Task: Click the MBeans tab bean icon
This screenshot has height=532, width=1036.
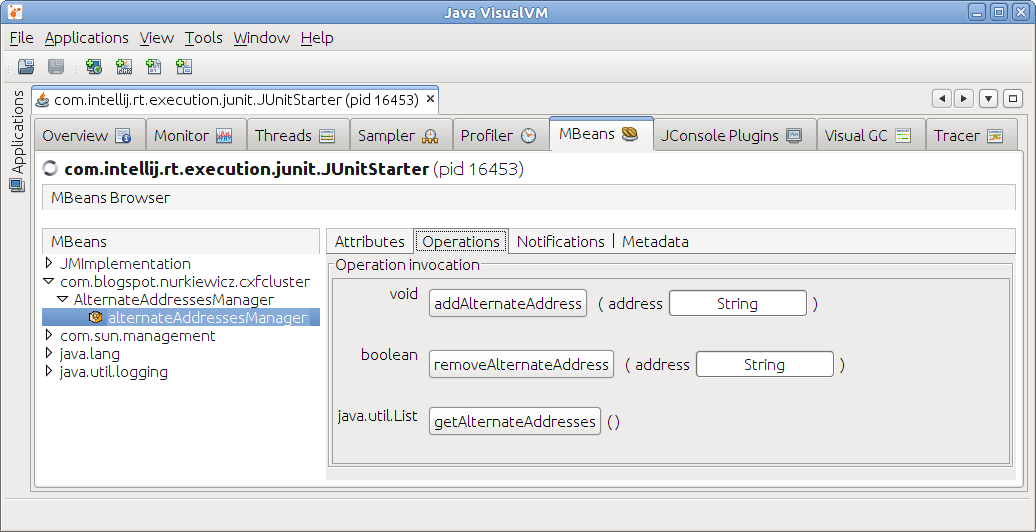Action: coord(630,134)
